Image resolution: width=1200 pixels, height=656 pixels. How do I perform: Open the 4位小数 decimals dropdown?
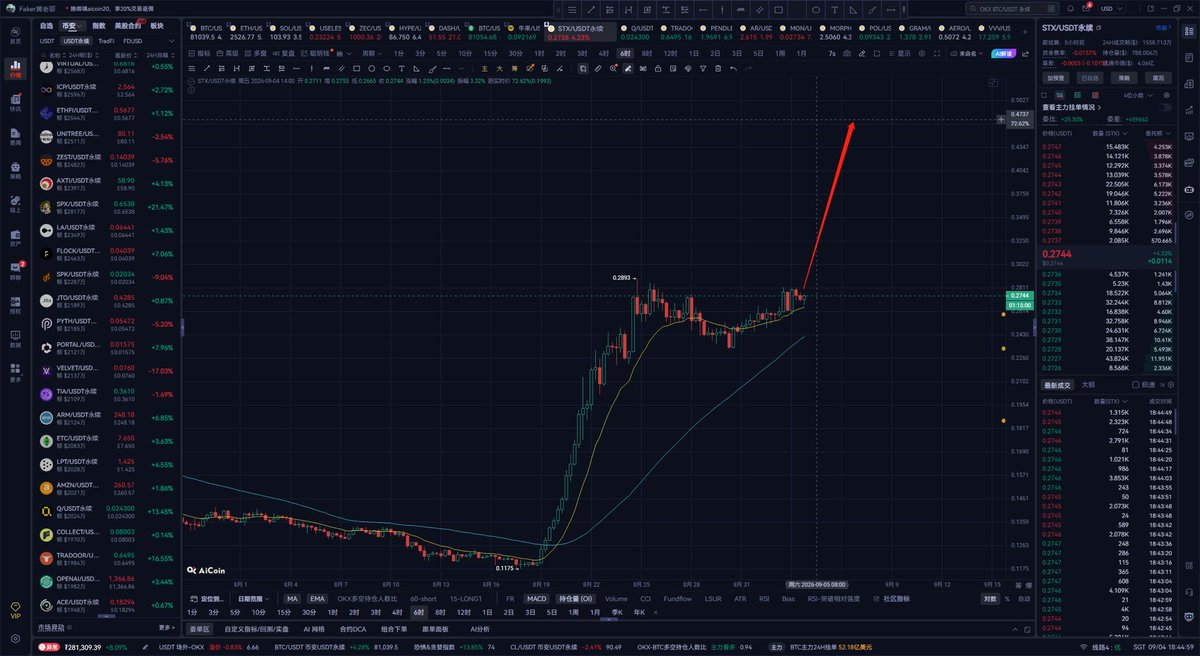1138,95
